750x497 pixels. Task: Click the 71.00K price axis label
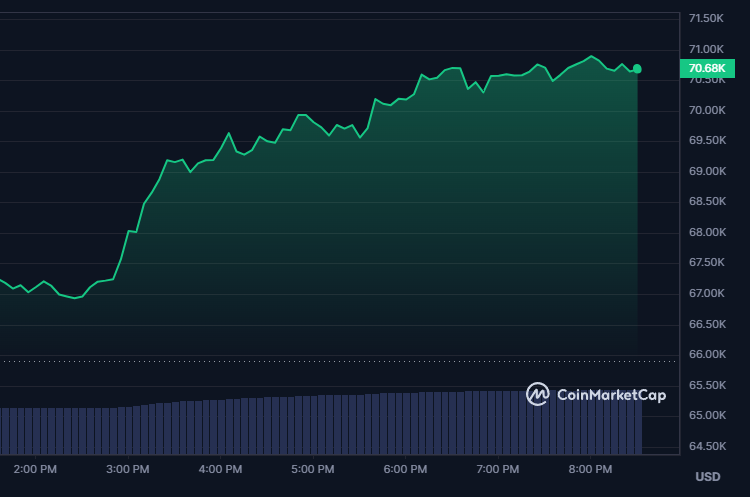[706, 49]
